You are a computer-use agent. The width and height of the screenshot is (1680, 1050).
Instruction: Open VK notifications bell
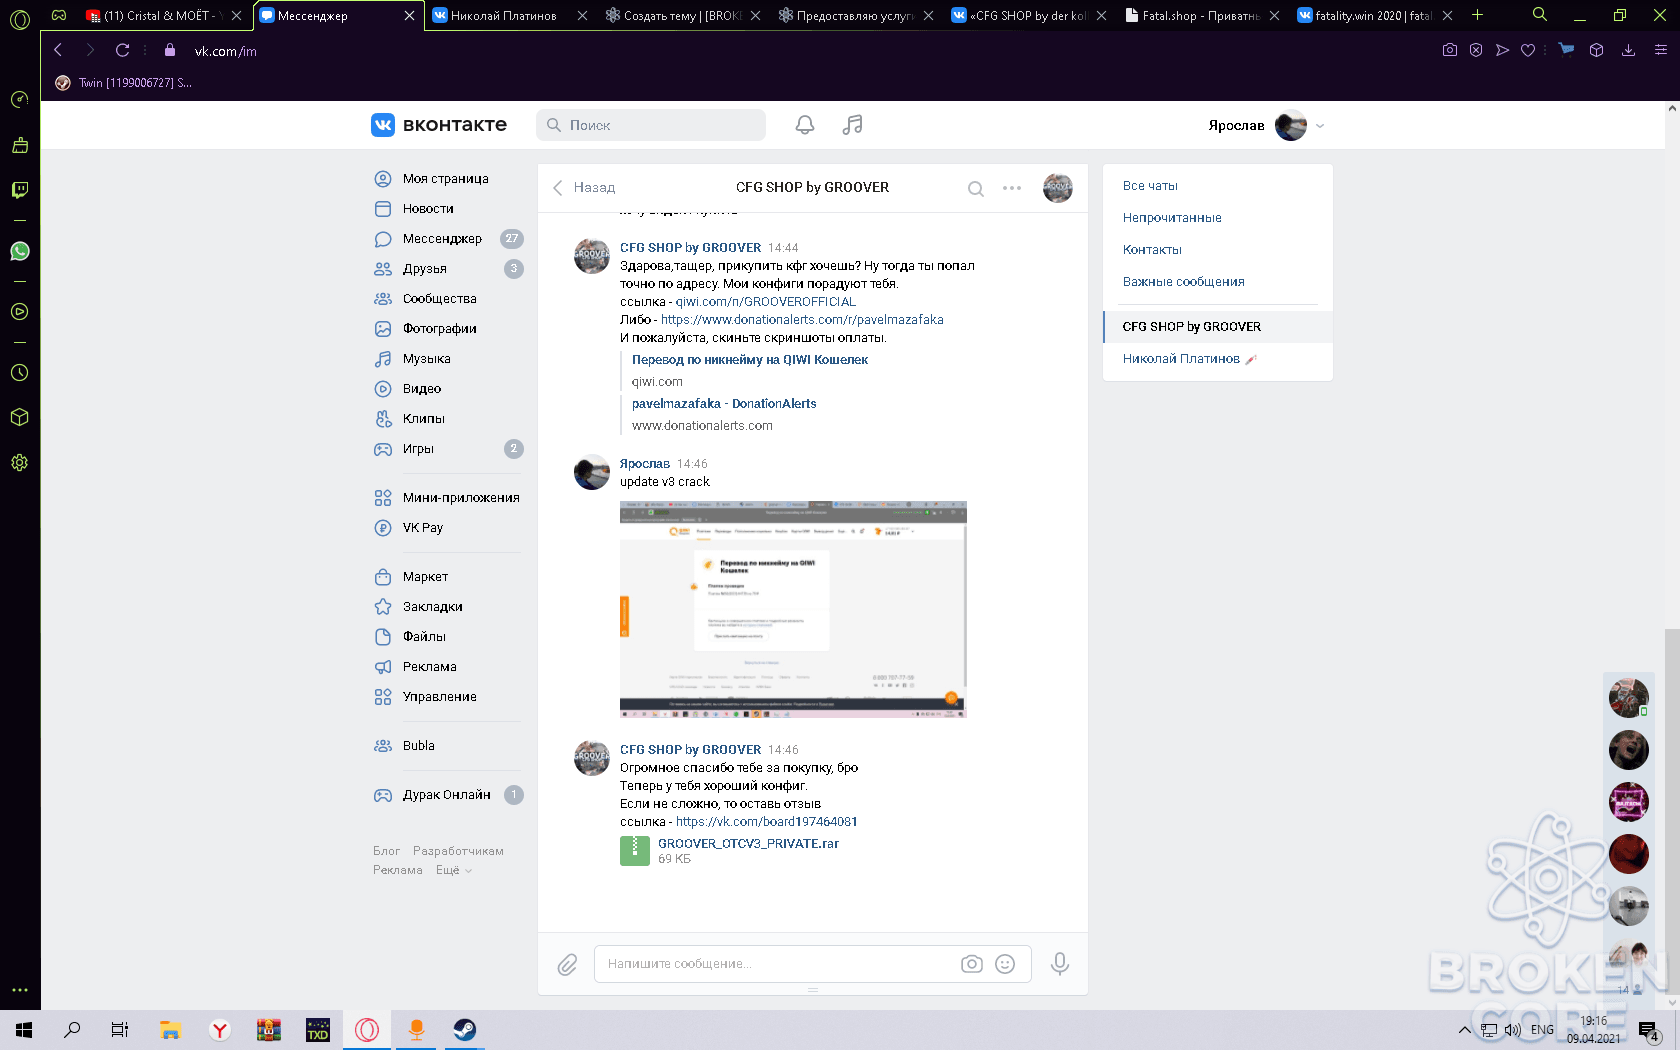coord(804,125)
